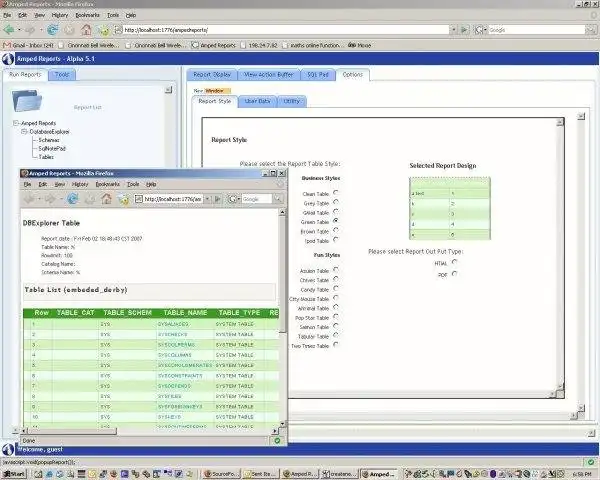Click green status icon in main status bar
This screenshot has width=600, height=480.
click(590, 462)
